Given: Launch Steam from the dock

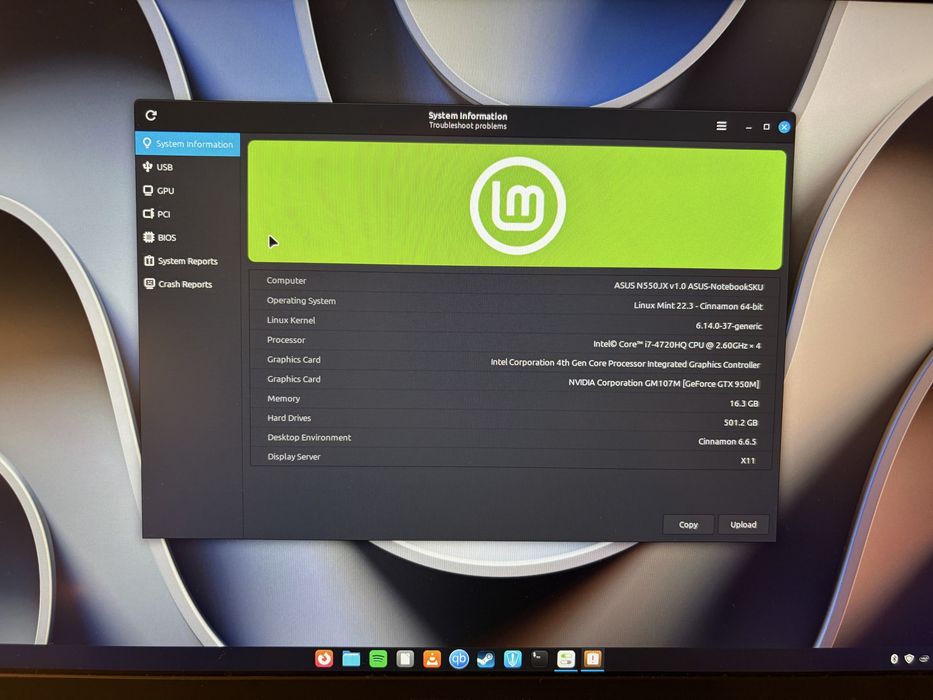Looking at the screenshot, I should [x=486, y=659].
